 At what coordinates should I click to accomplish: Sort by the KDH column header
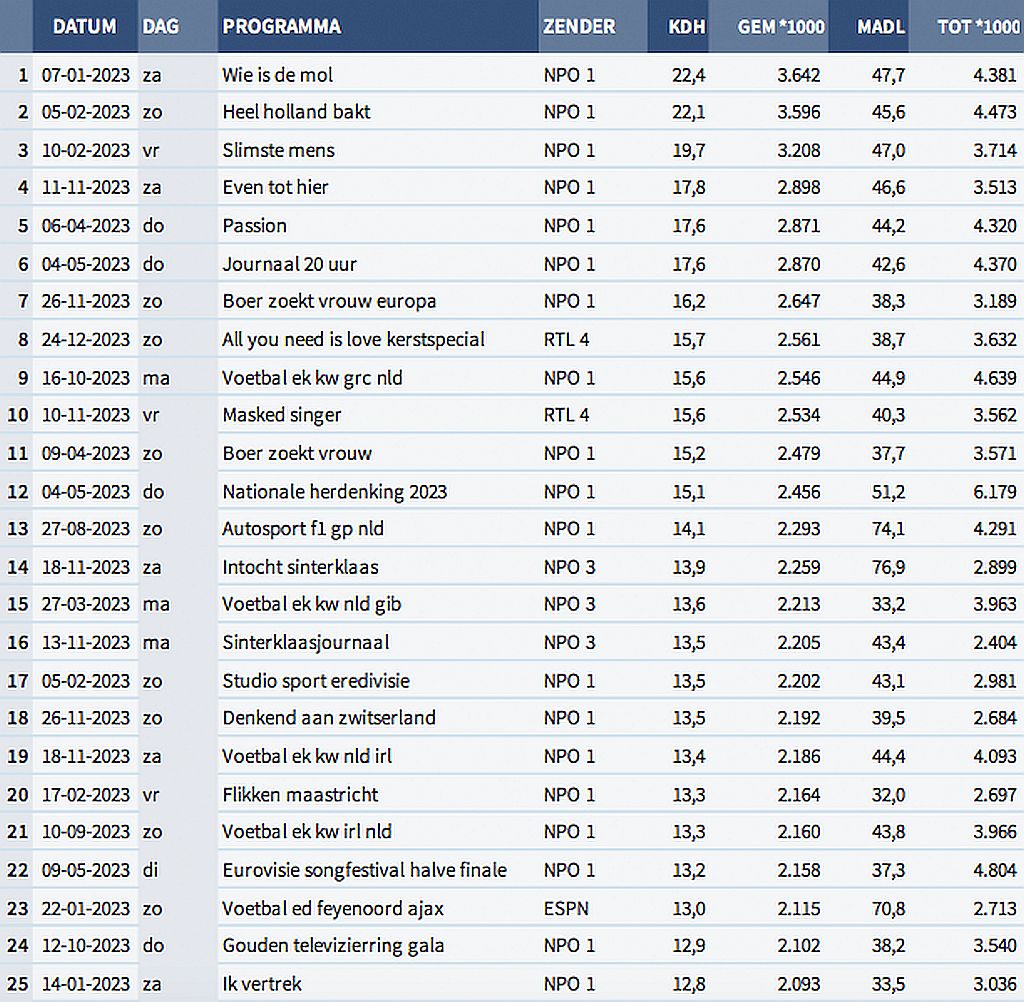686,26
